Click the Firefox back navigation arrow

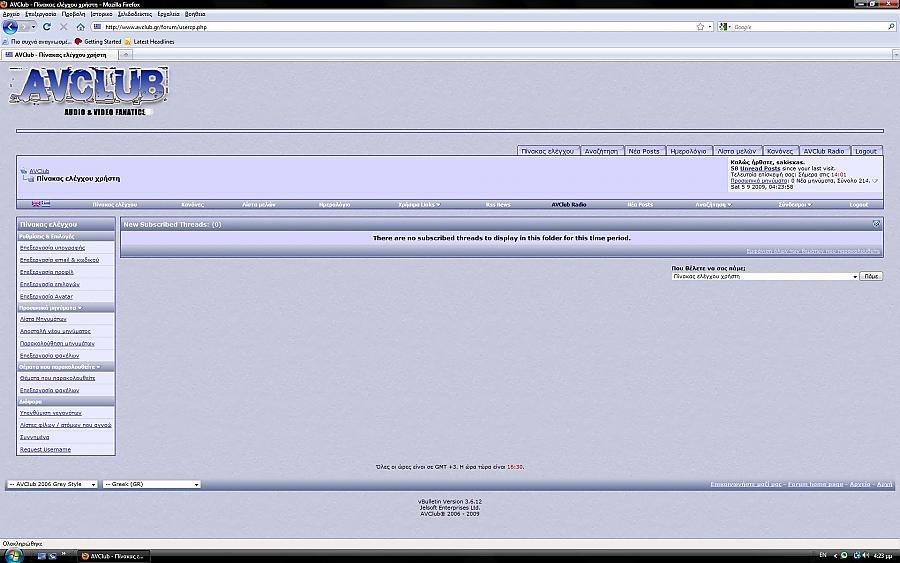point(11,27)
